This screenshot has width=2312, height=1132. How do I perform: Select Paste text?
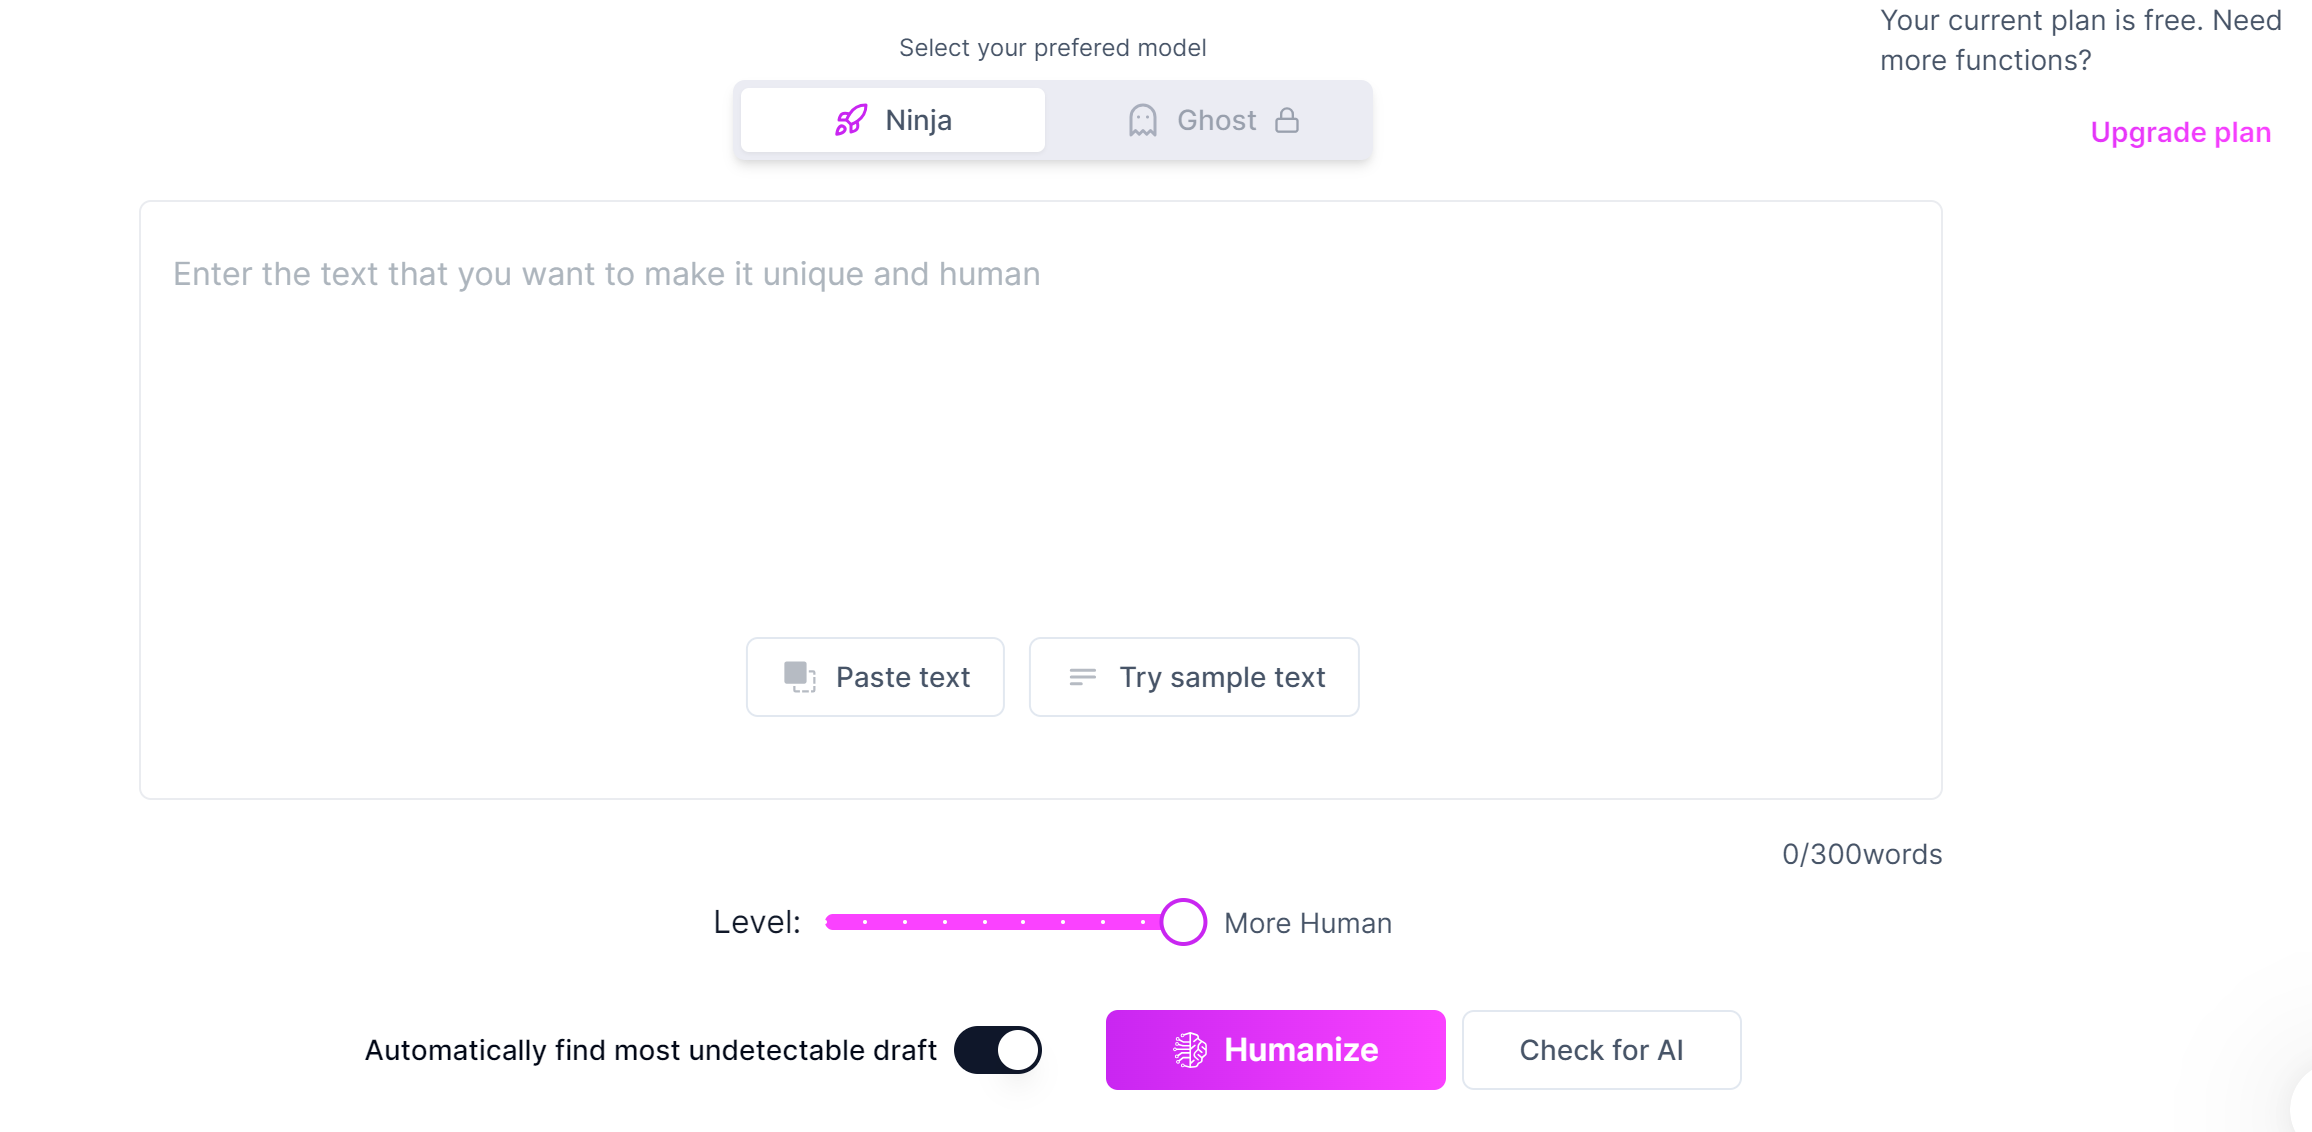[x=875, y=676]
